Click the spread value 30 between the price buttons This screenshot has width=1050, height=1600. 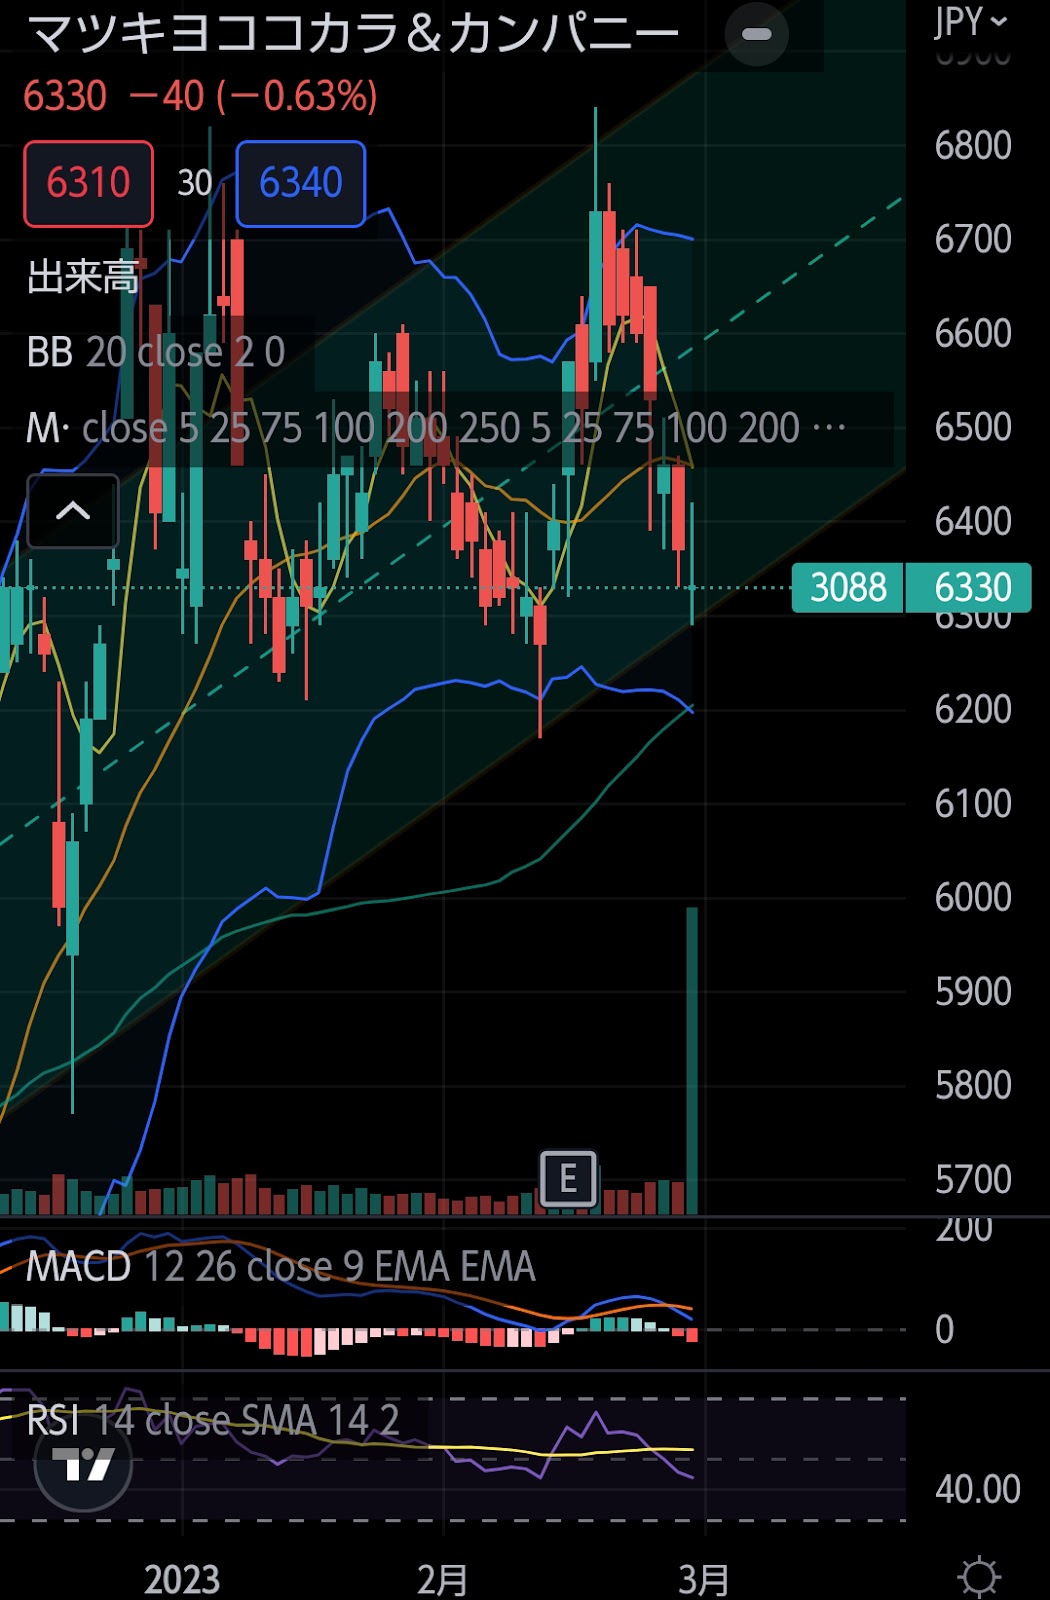click(x=194, y=183)
